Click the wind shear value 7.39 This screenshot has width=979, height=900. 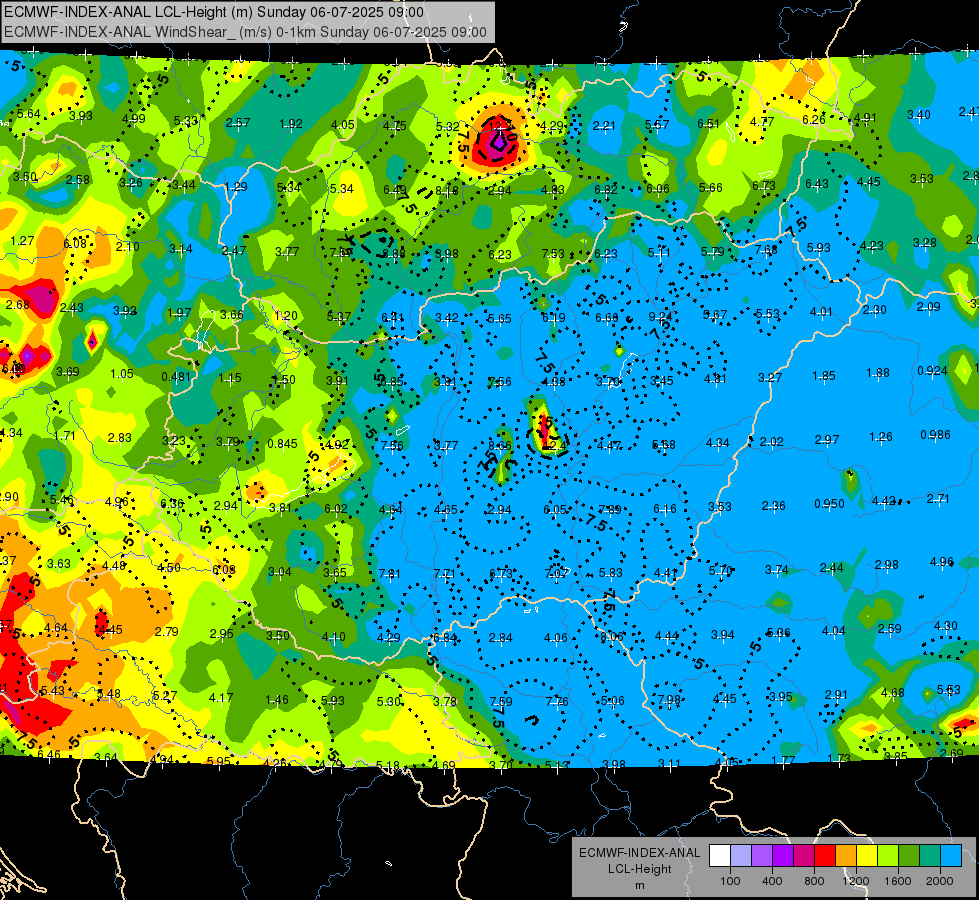[609, 509]
